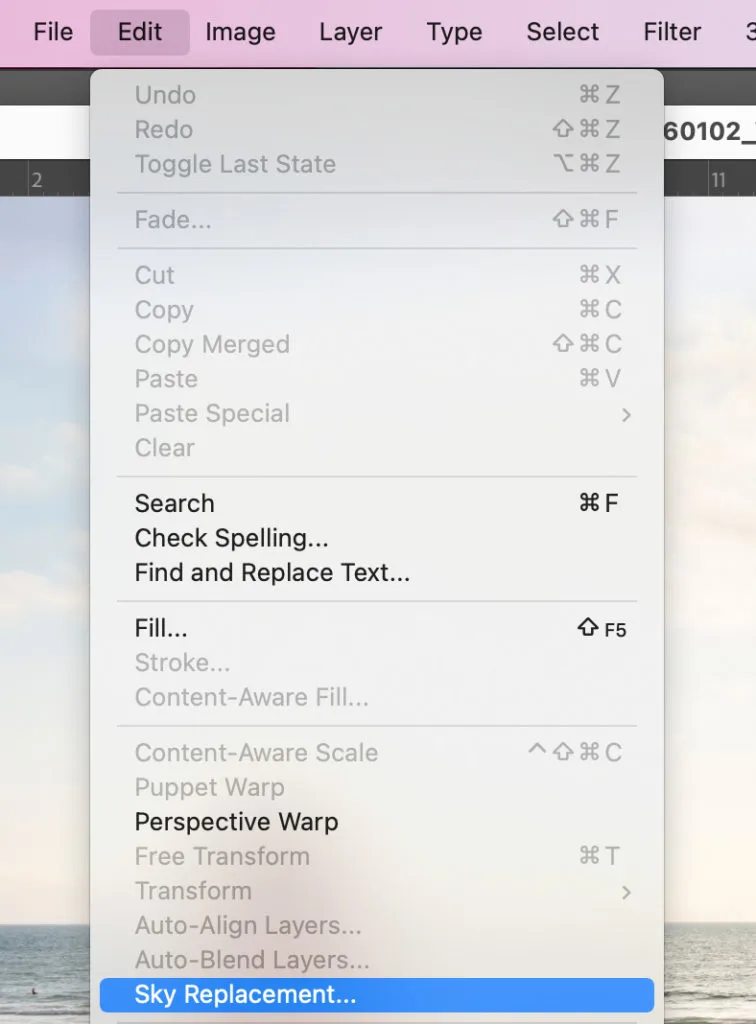Close the open Edit menu
756x1024 pixels.
(x=139, y=32)
